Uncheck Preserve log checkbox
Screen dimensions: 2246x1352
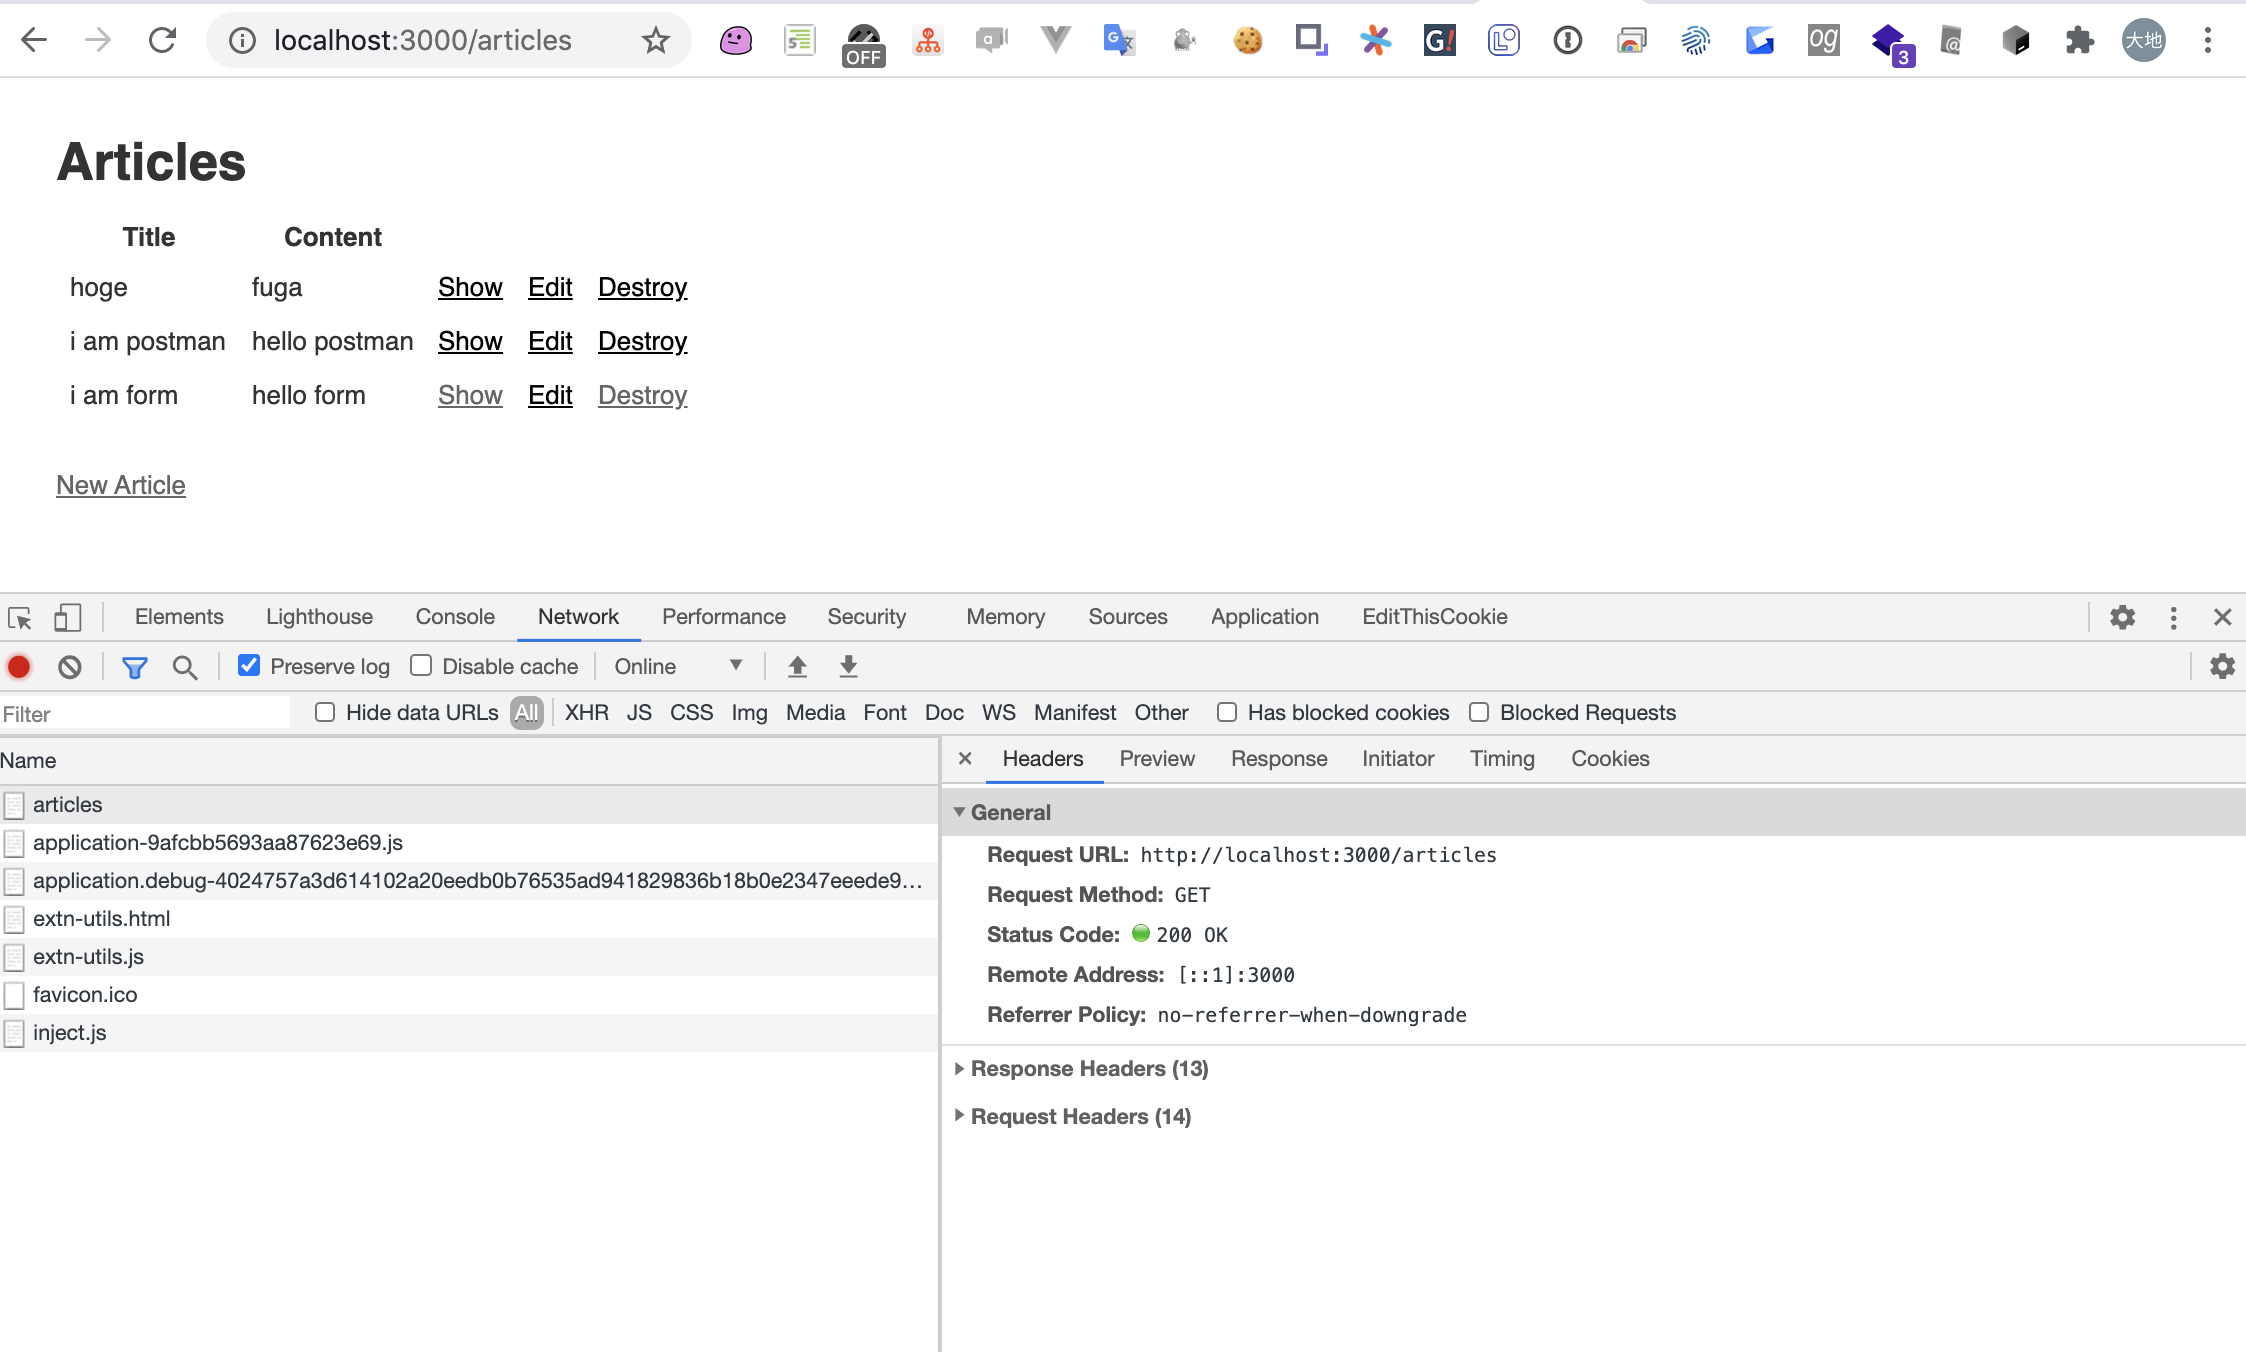pyautogui.click(x=249, y=666)
